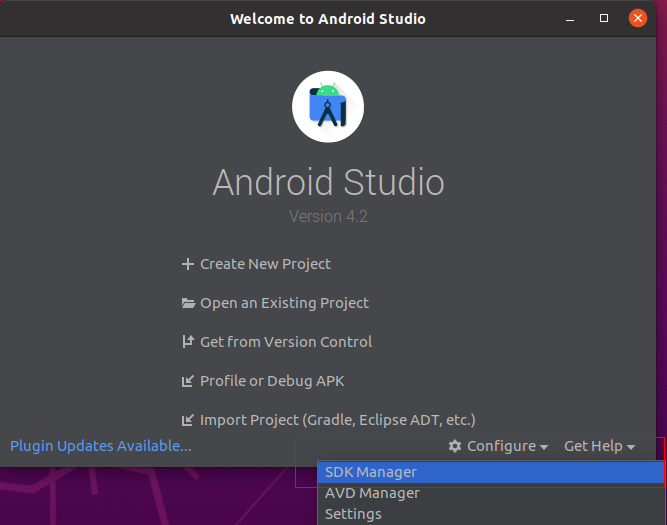
Task: Start Import Project (Gradle, Eclipse ADT, etc.)
Action: [x=338, y=420]
